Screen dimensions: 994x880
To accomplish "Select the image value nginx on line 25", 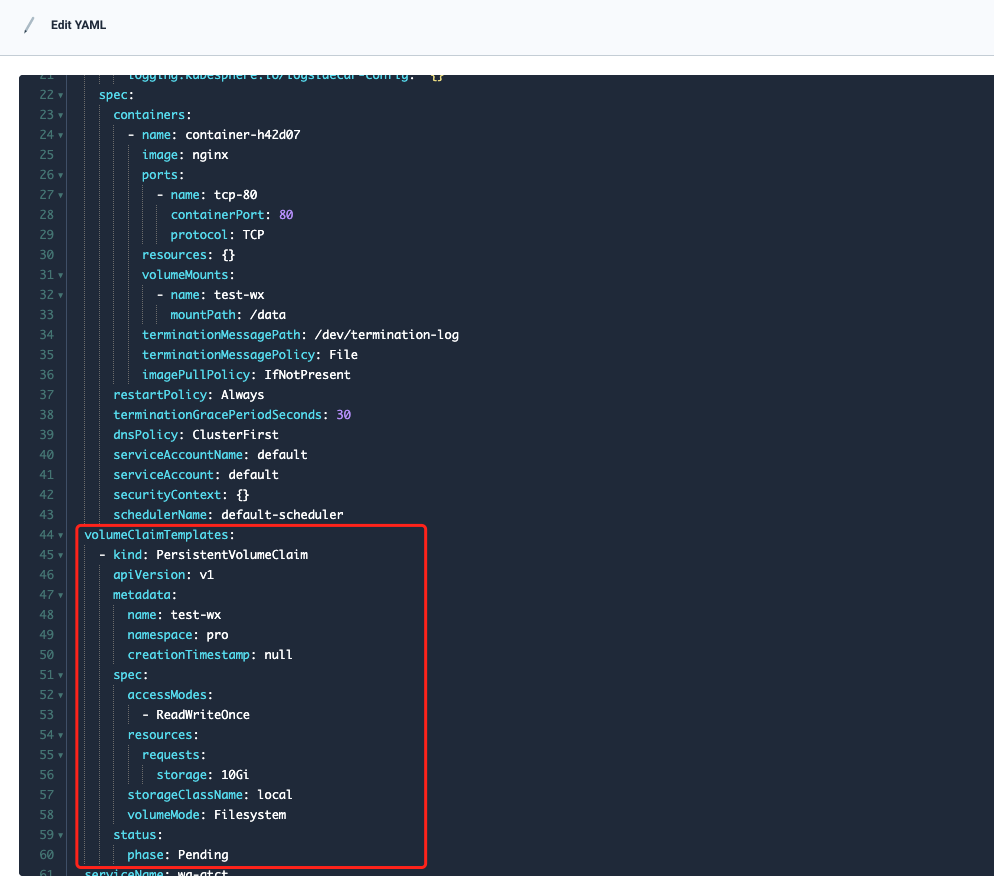I will (x=211, y=154).
